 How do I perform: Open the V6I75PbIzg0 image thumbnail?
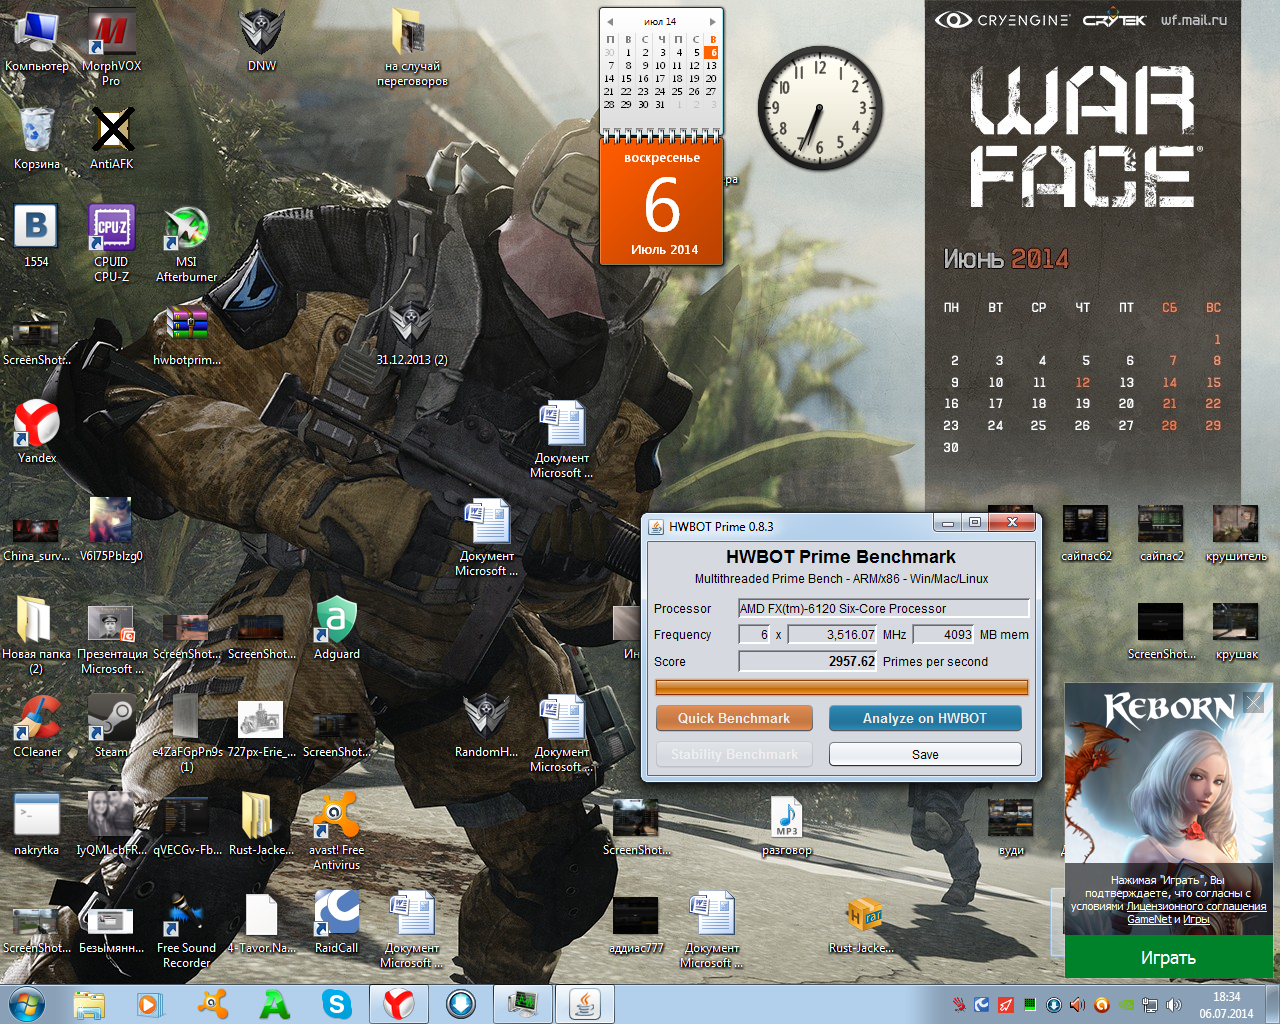[111, 530]
